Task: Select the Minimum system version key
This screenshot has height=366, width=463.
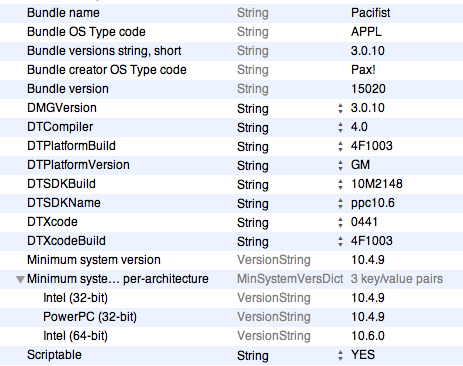Action: coord(94,260)
